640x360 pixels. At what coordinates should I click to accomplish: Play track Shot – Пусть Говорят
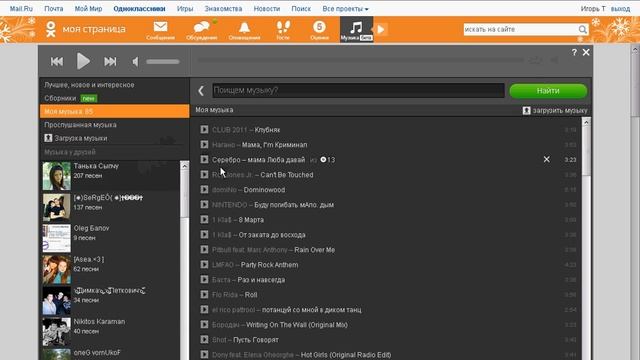204,339
